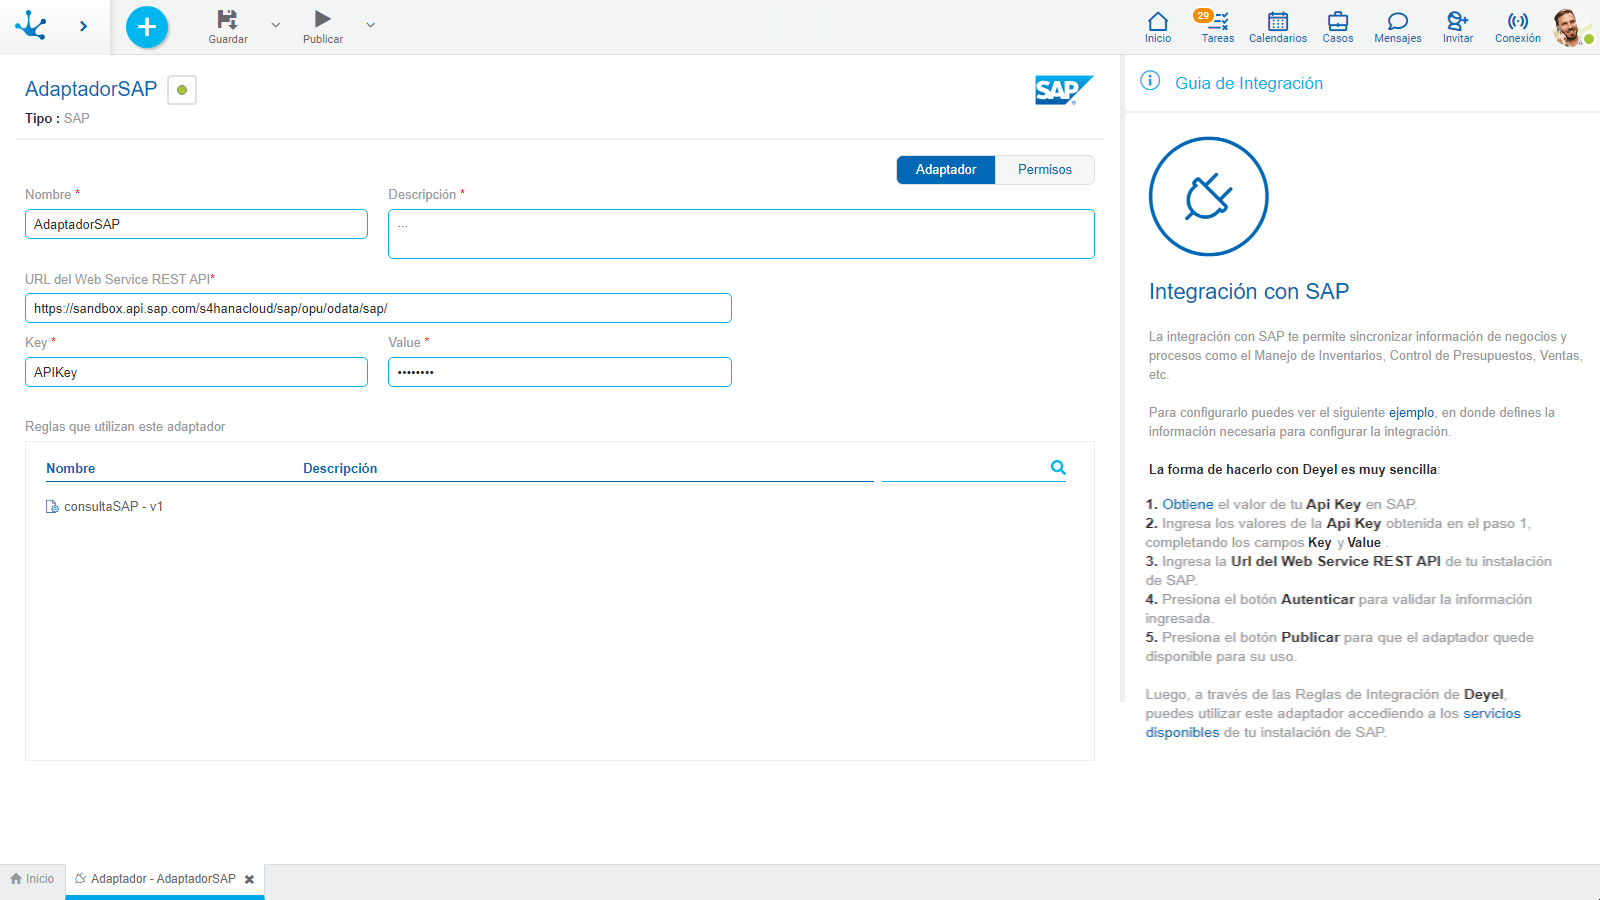Image resolution: width=1600 pixels, height=900 pixels.
Task: Open the Calendarios icon
Action: pos(1278,21)
